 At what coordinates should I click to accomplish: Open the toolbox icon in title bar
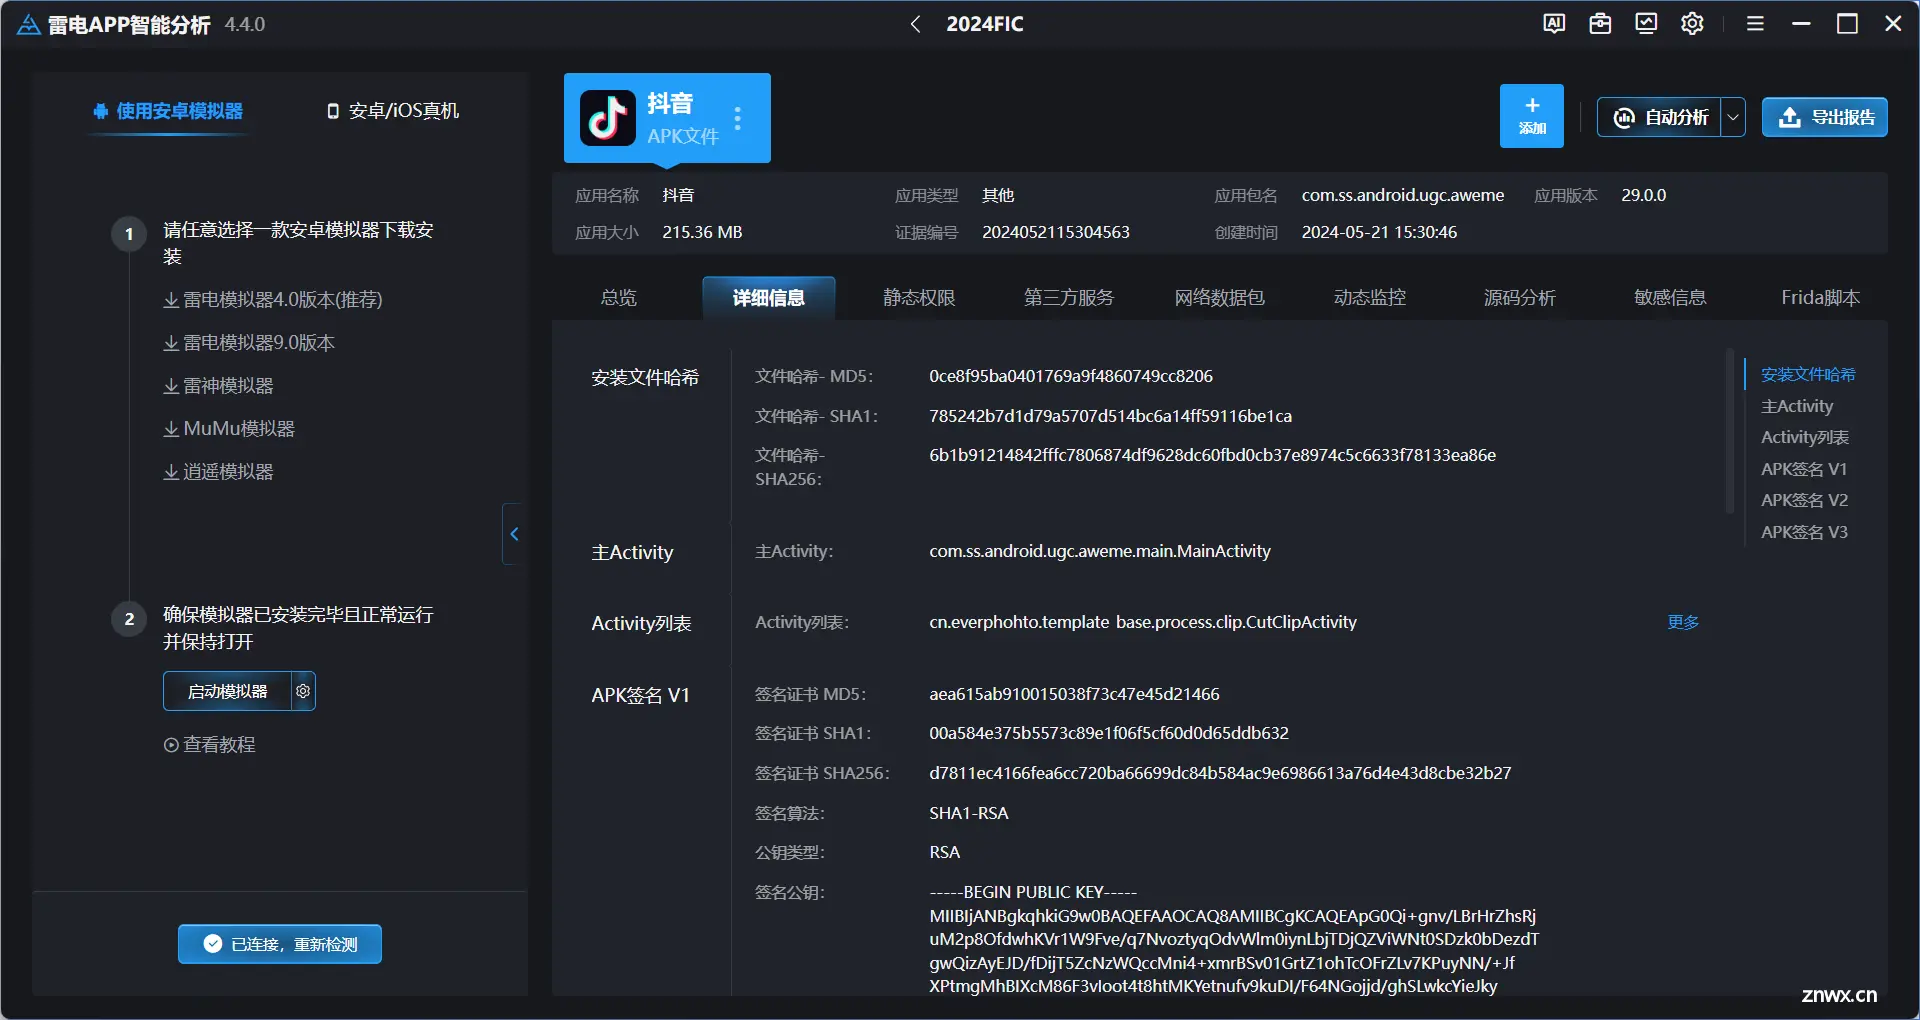click(1600, 24)
